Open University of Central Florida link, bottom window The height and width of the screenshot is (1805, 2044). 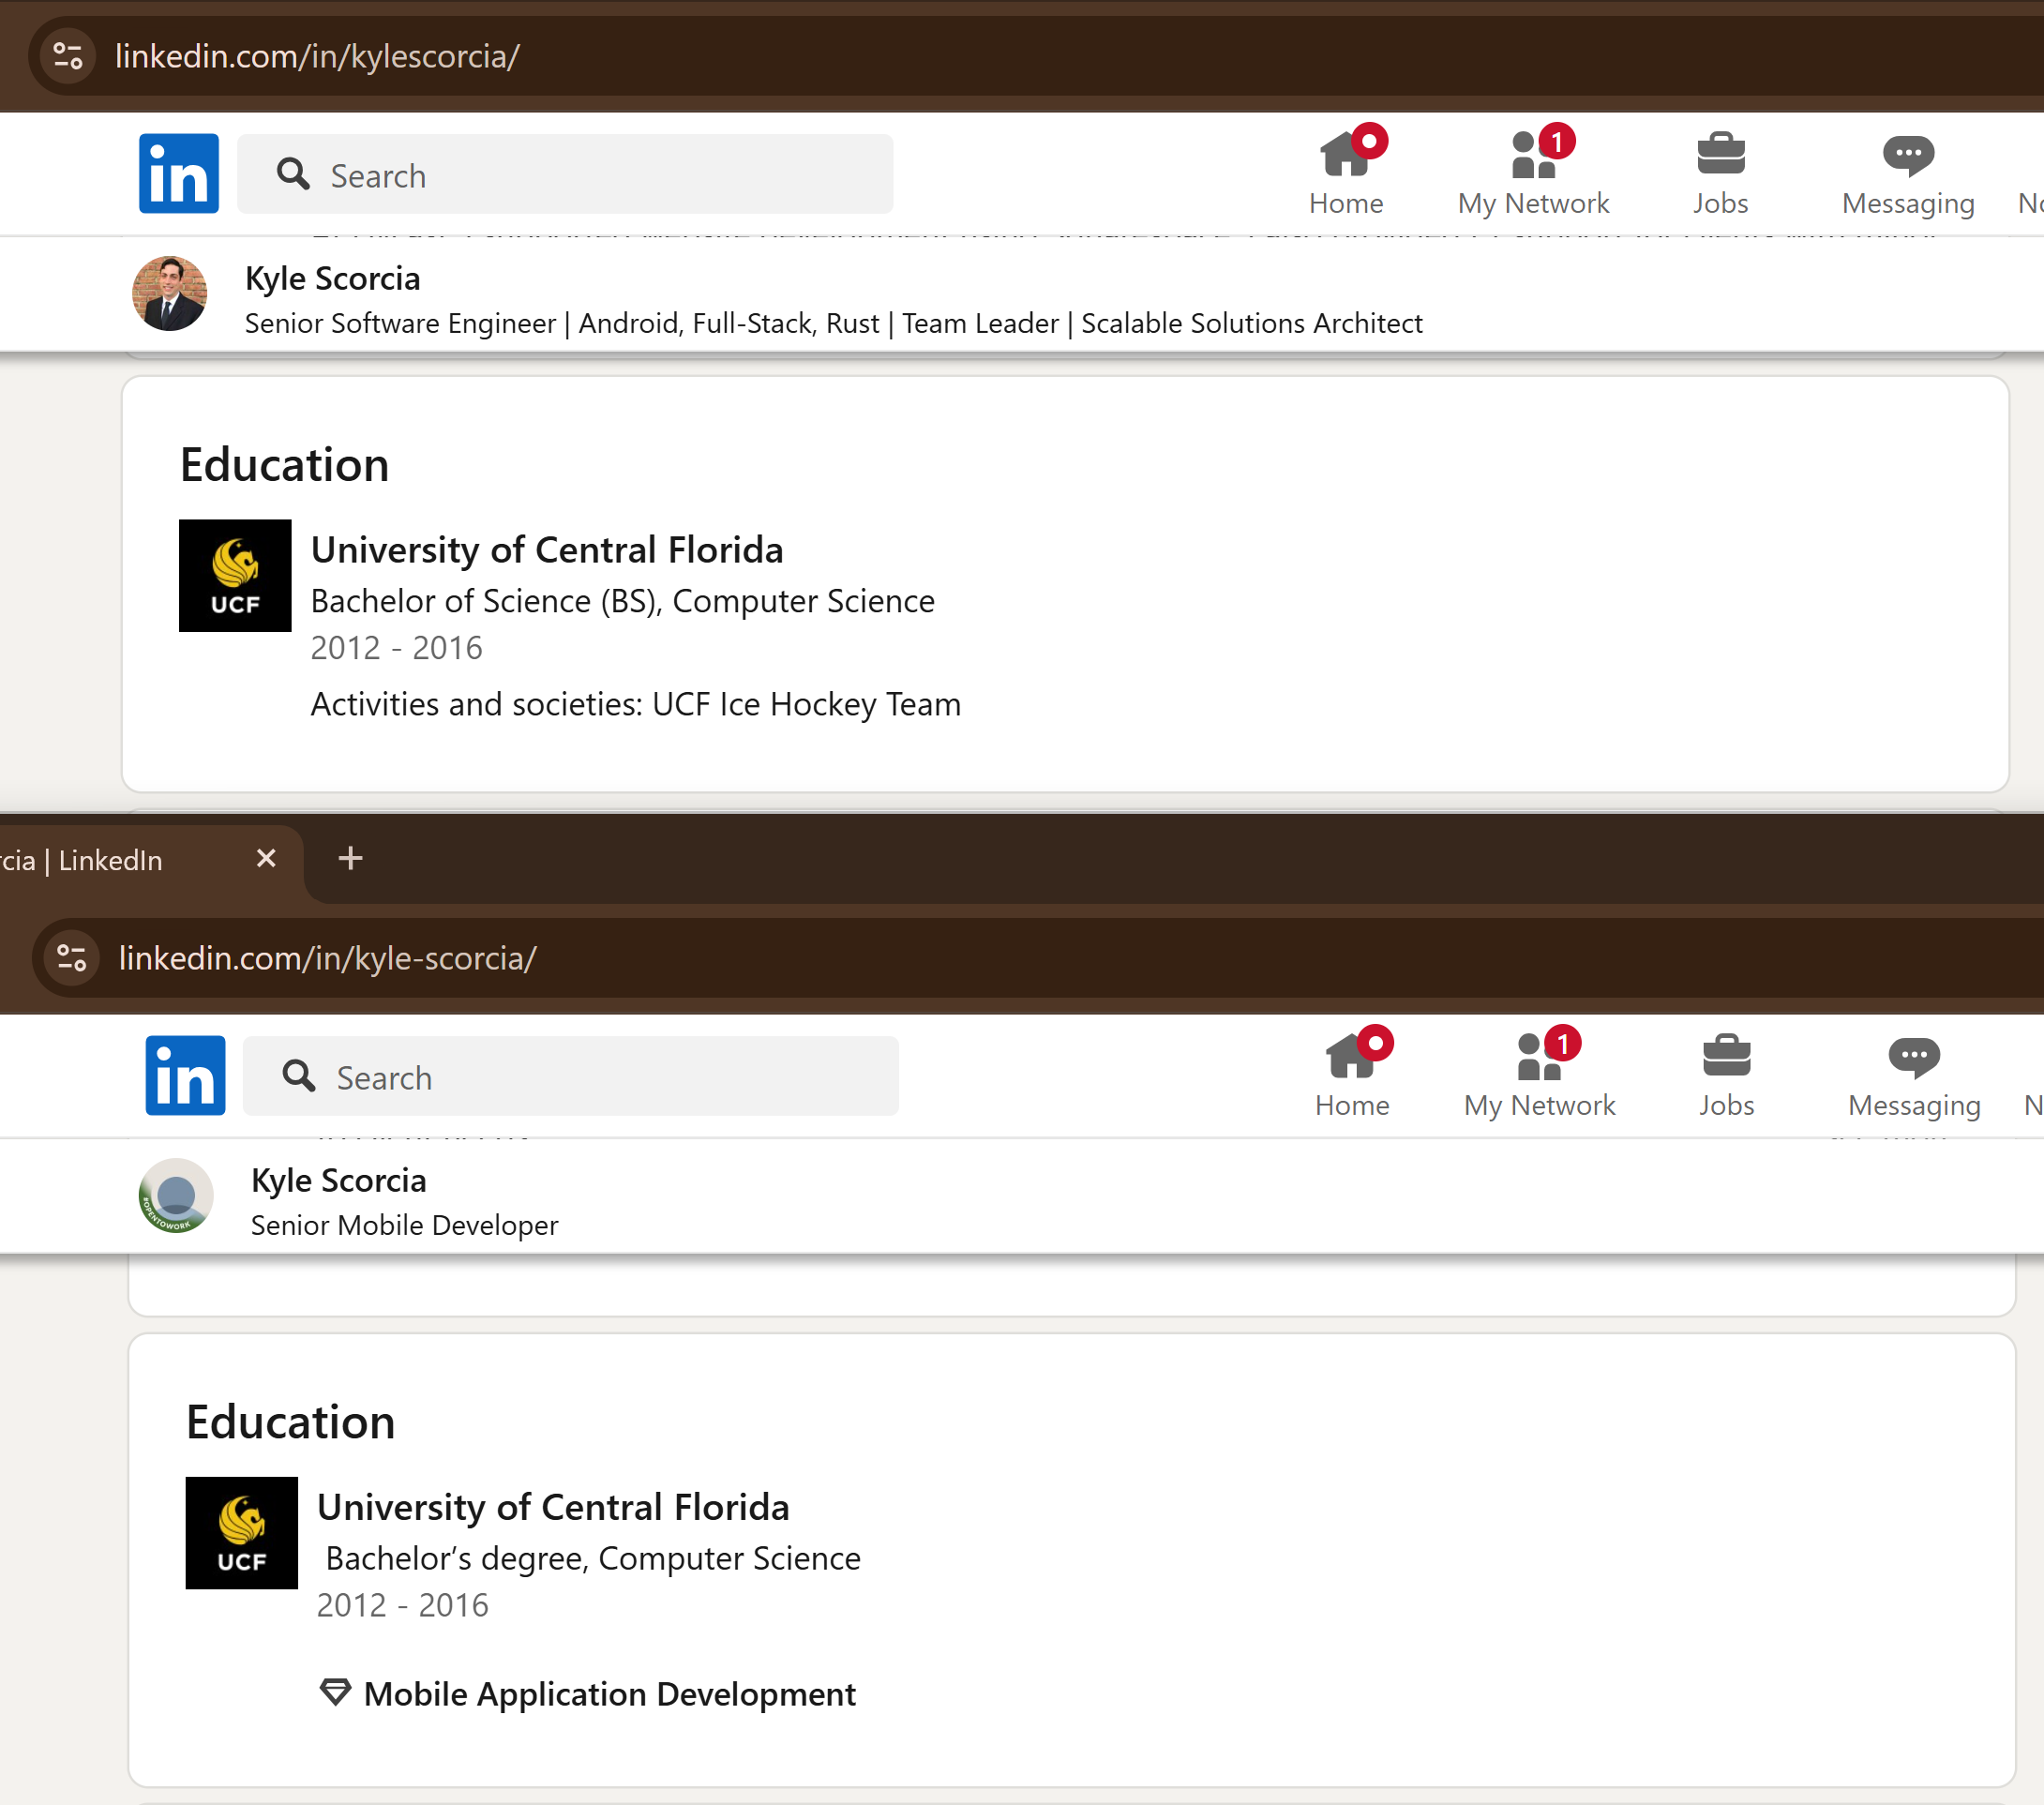tap(553, 1507)
